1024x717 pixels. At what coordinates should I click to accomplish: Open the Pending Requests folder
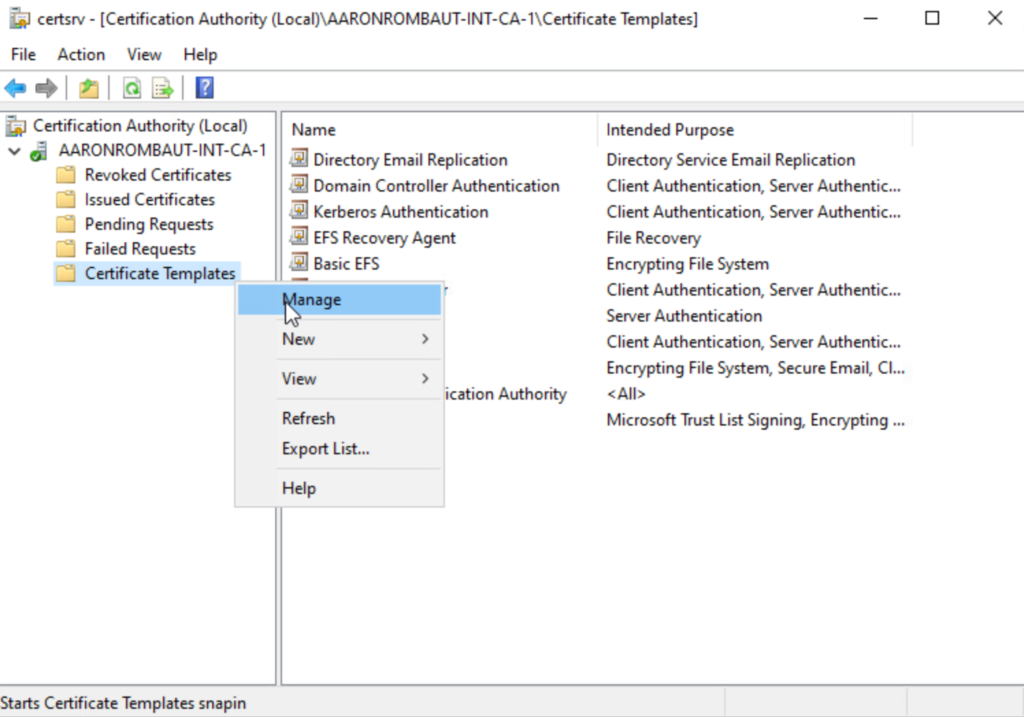point(148,225)
